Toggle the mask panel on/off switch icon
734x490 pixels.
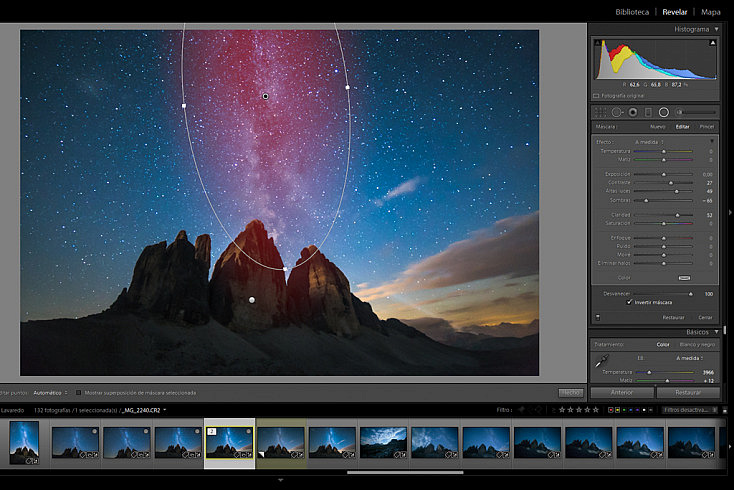click(598, 317)
